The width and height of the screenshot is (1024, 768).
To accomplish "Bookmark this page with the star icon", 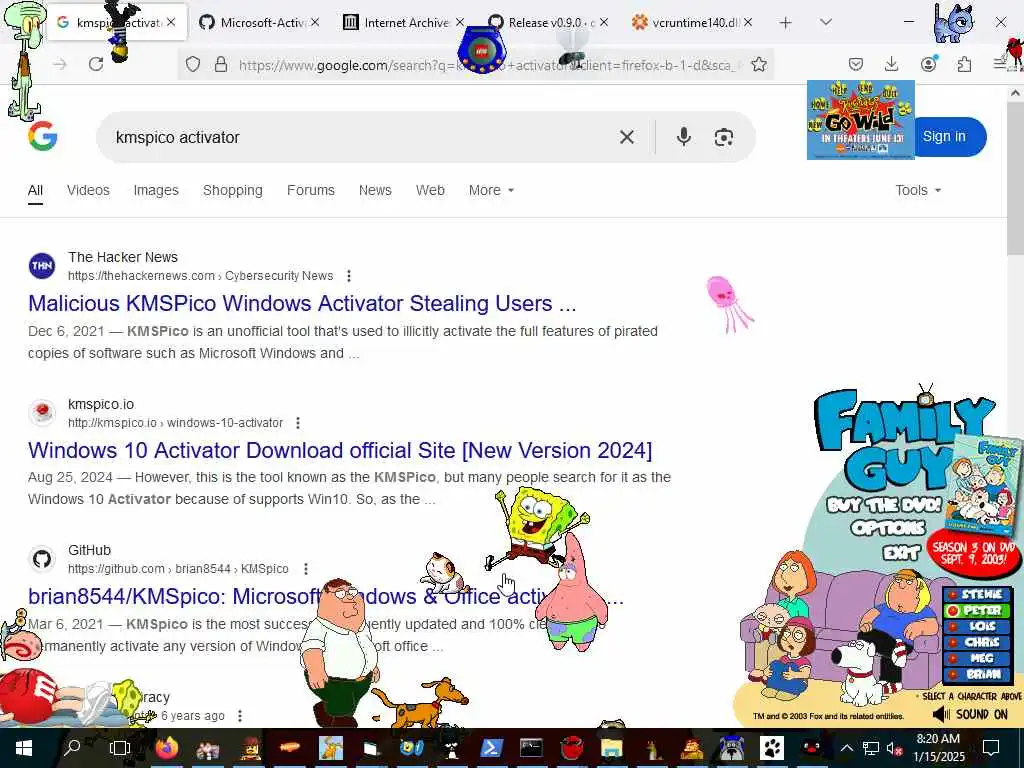I will 758,64.
